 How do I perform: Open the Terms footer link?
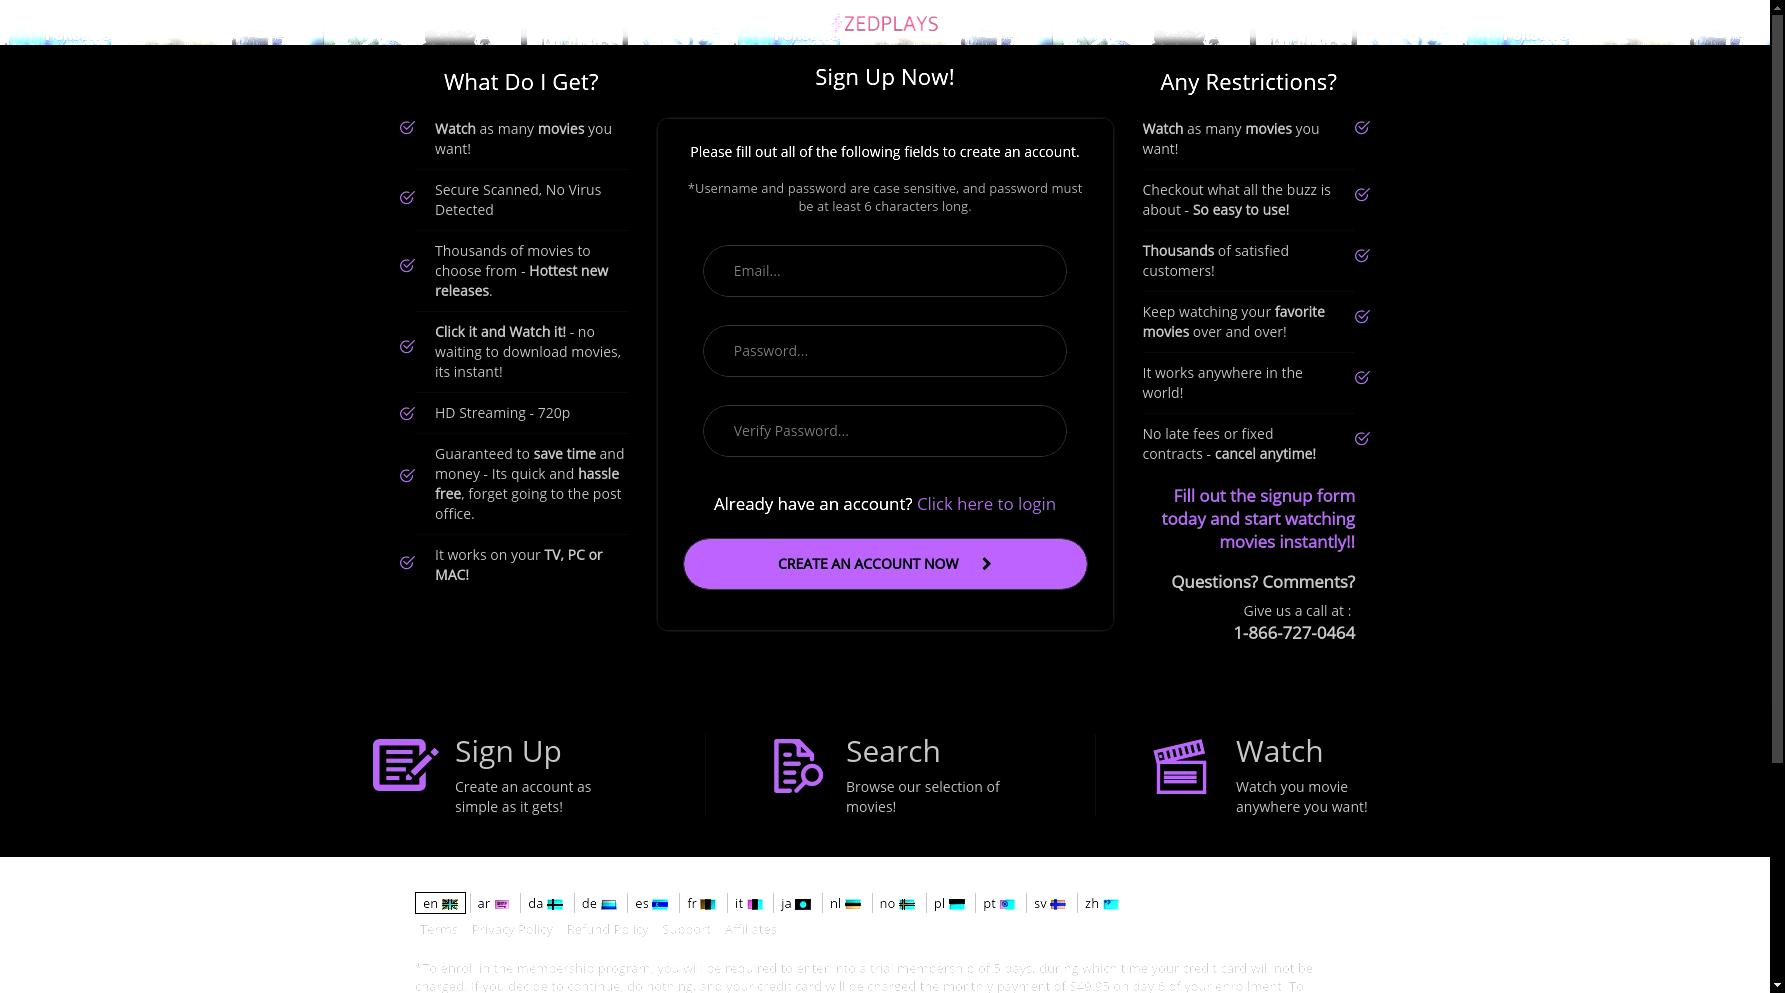[438, 930]
